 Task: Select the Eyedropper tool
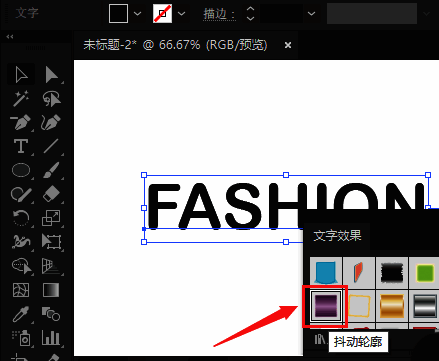point(21,314)
